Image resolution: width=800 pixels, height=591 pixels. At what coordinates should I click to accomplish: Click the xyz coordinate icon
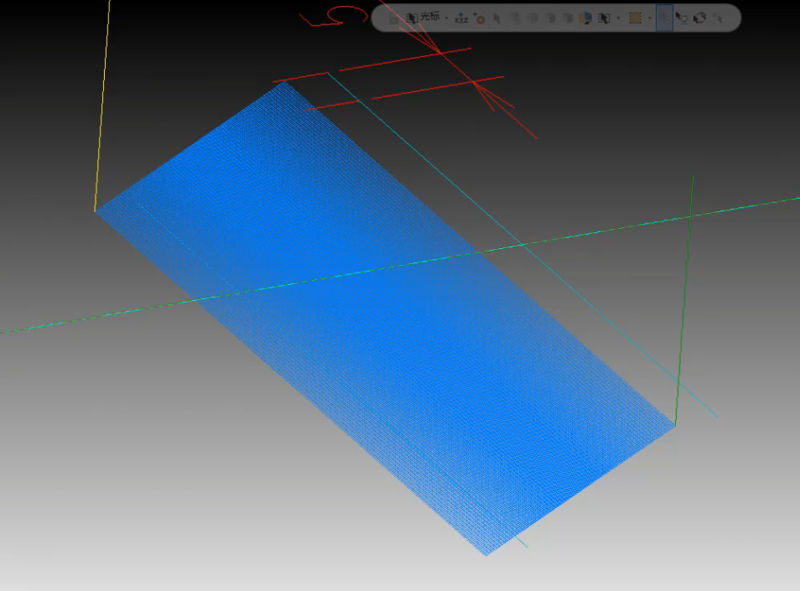click(461, 18)
